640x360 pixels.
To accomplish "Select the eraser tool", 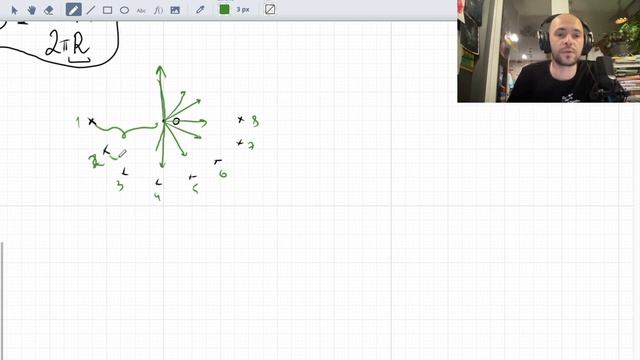I will click(49, 10).
